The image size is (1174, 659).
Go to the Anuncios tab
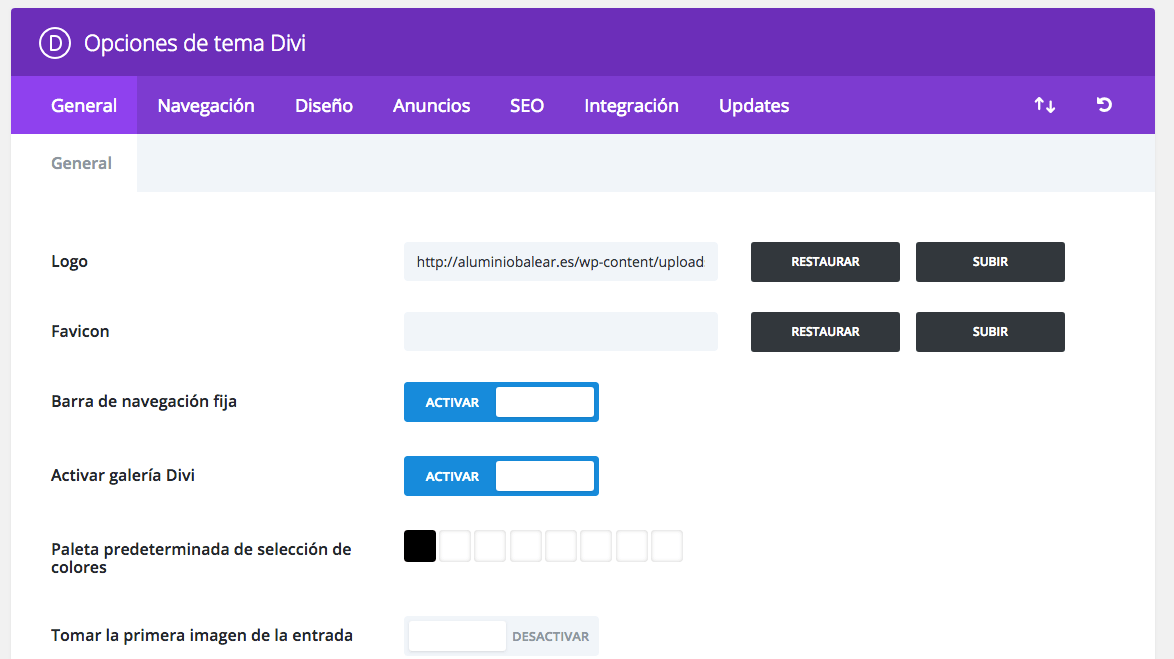pyautogui.click(x=431, y=106)
